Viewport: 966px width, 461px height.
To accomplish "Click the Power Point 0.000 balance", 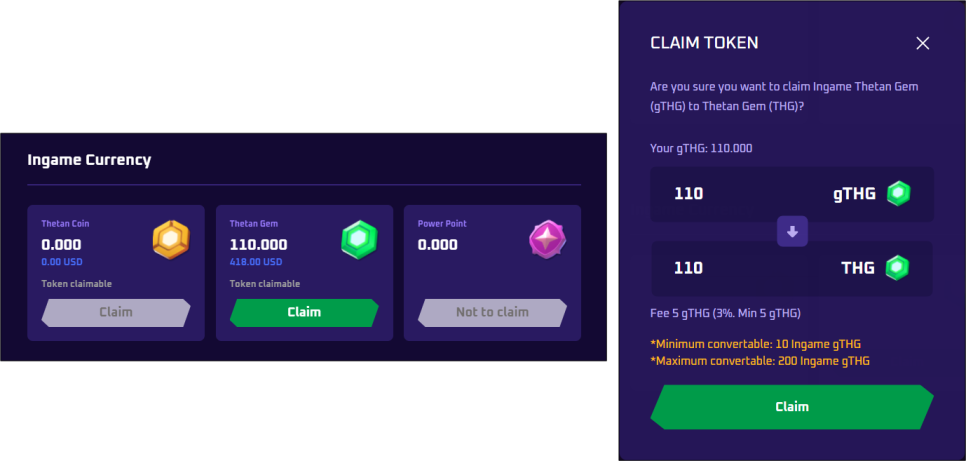I will [x=438, y=244].
